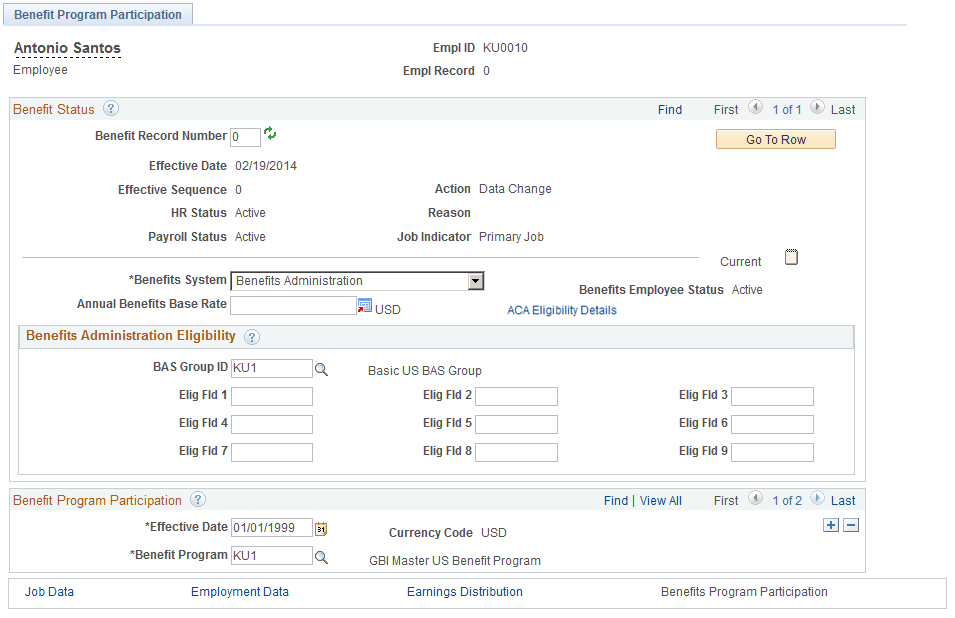This screenshot has width=955, height=618.
Task: Delete the current Benefit Program Participation row
Action: pos(850,524)
